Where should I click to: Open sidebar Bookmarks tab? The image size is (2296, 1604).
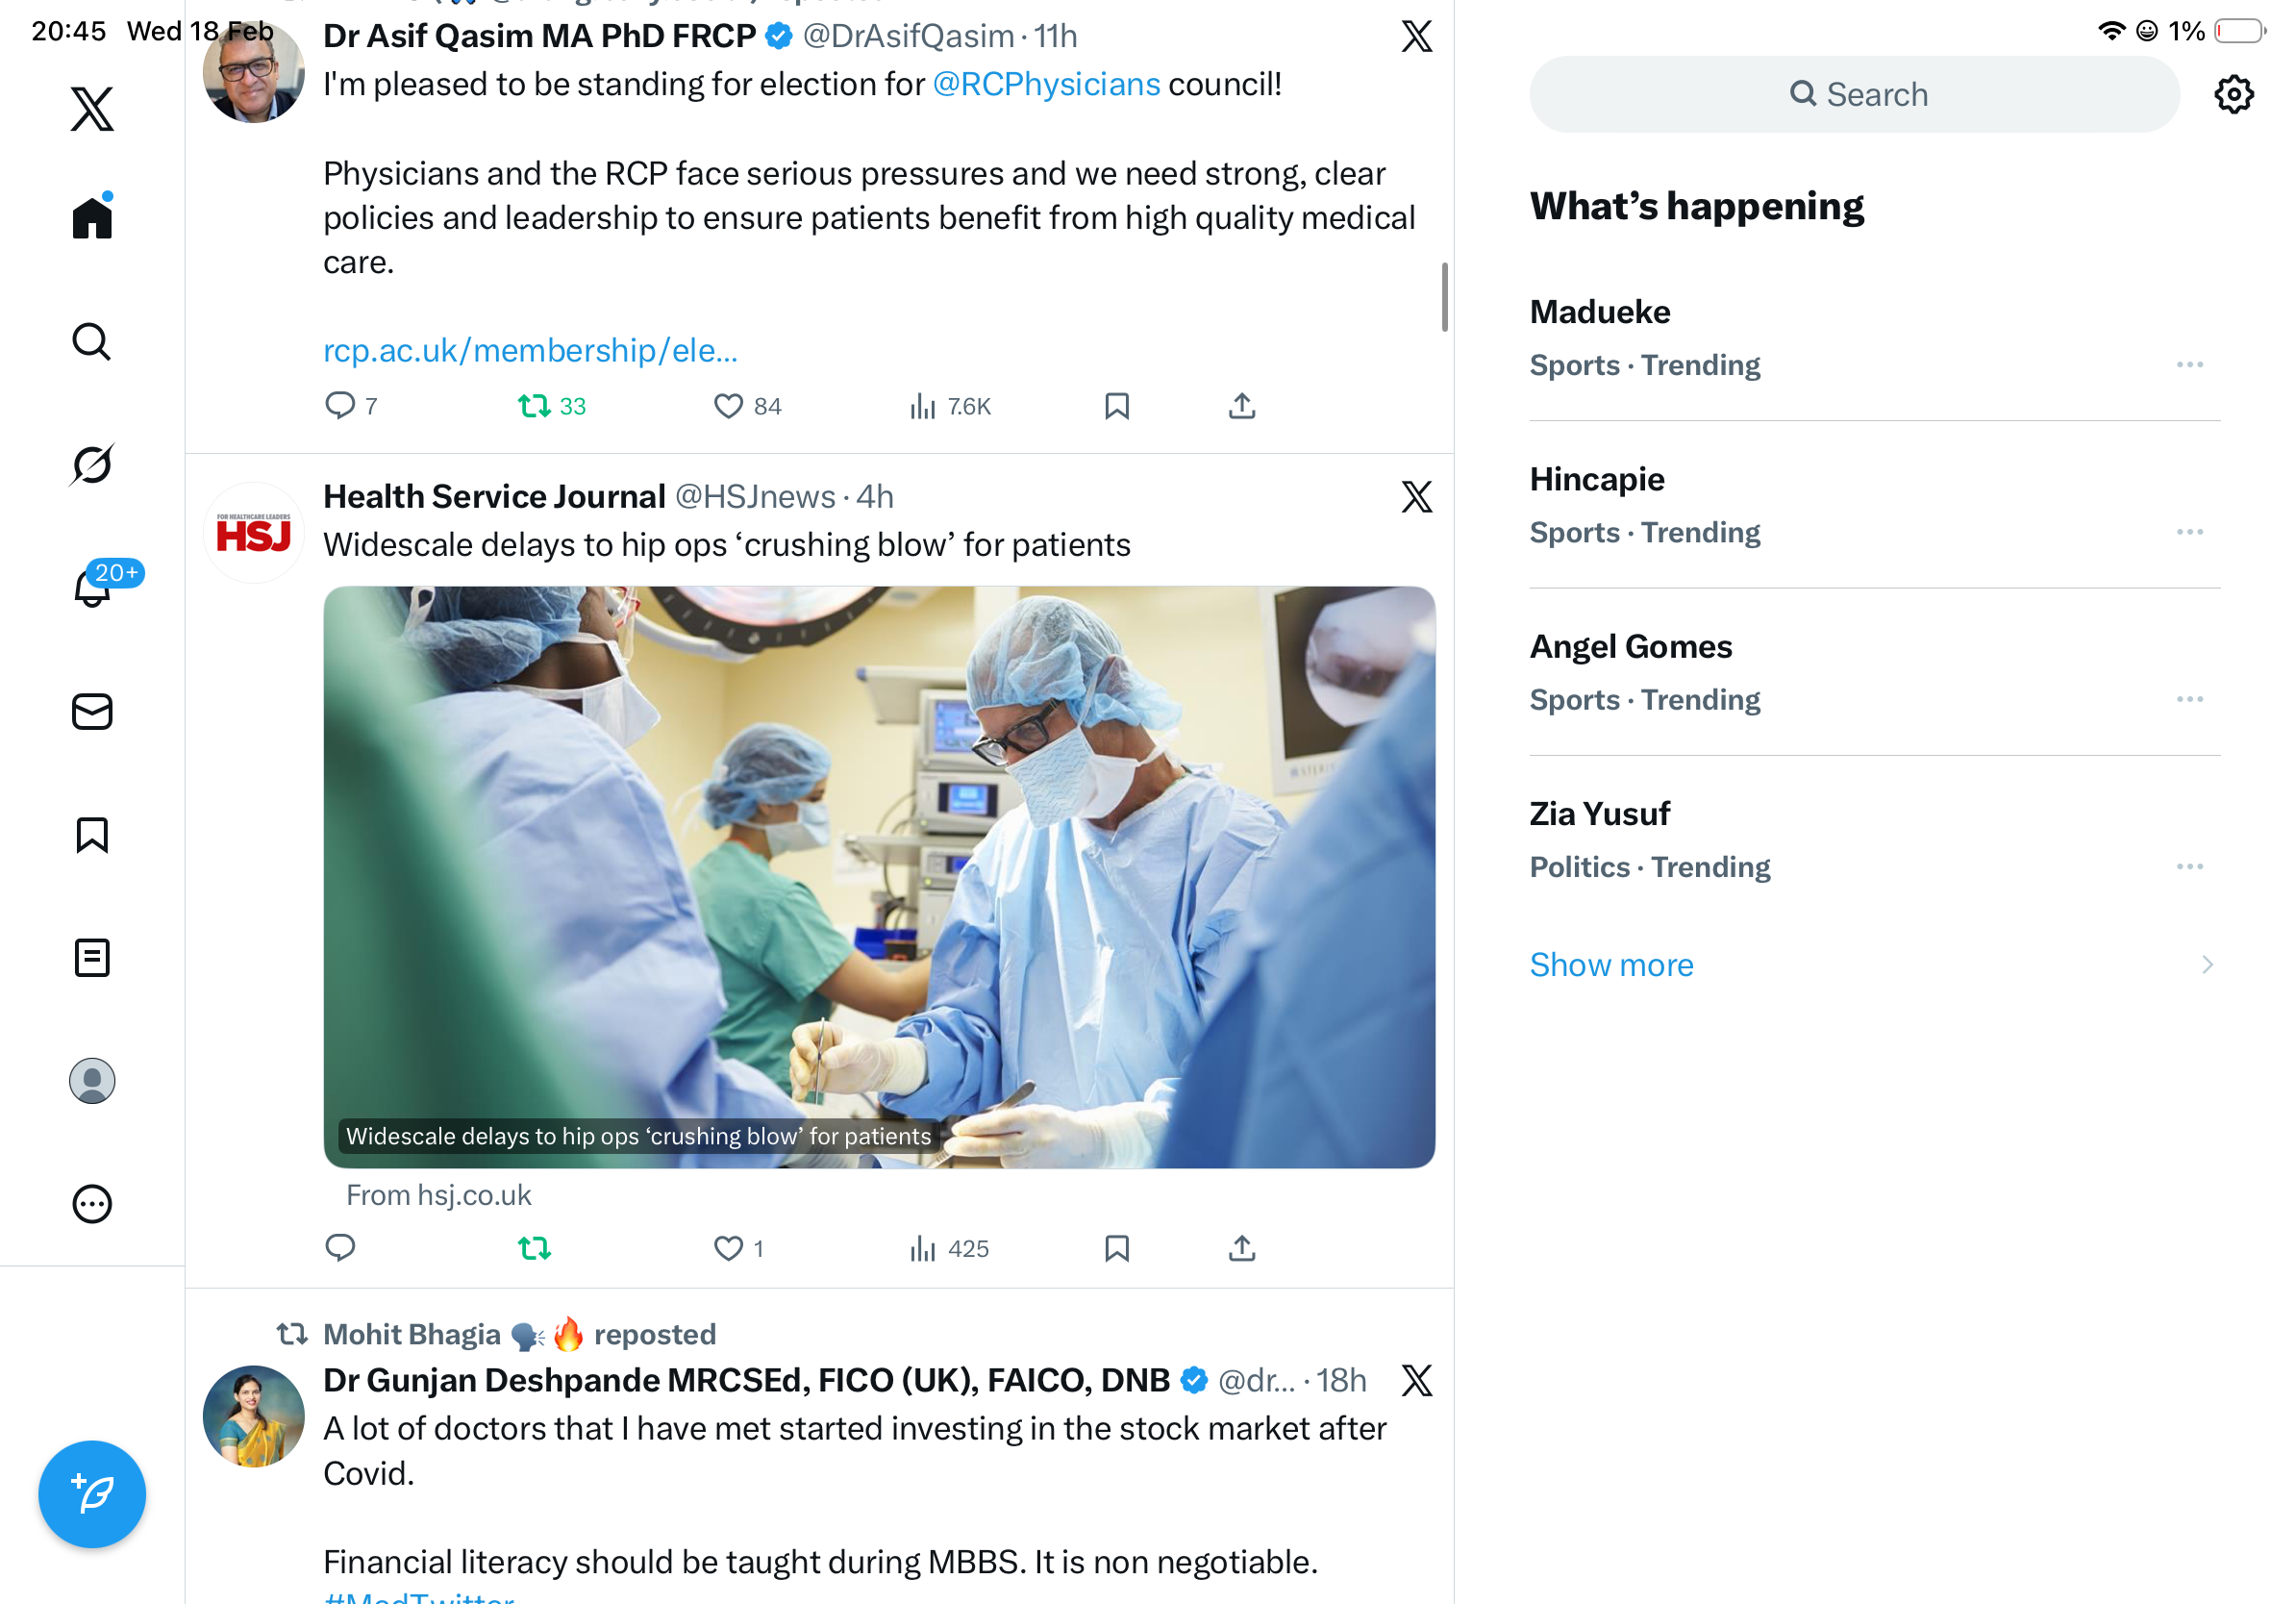(92, 835)
